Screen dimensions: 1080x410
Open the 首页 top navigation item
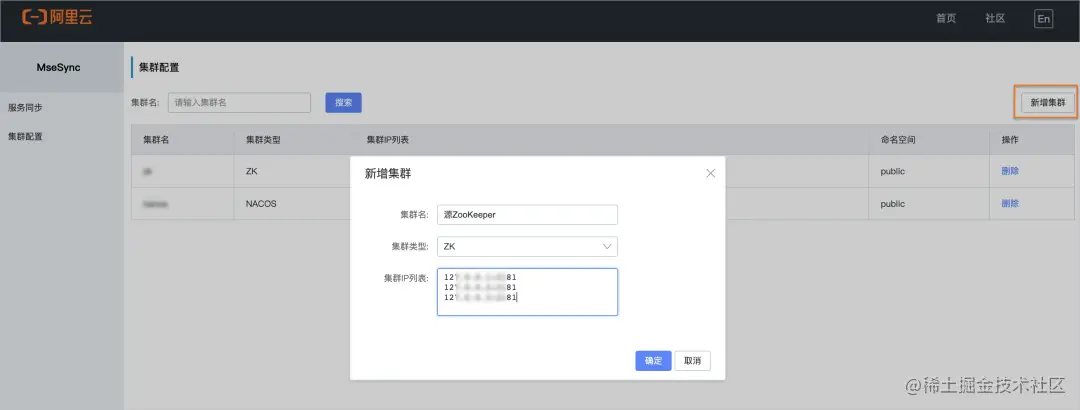[x=946, y=19]
